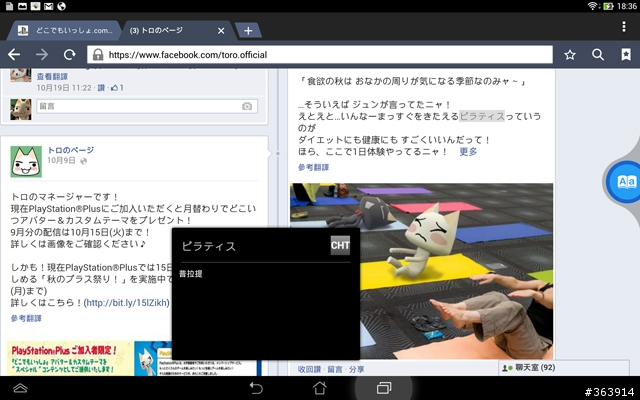Like the comment dated 10月19日

tap(101, 88)
